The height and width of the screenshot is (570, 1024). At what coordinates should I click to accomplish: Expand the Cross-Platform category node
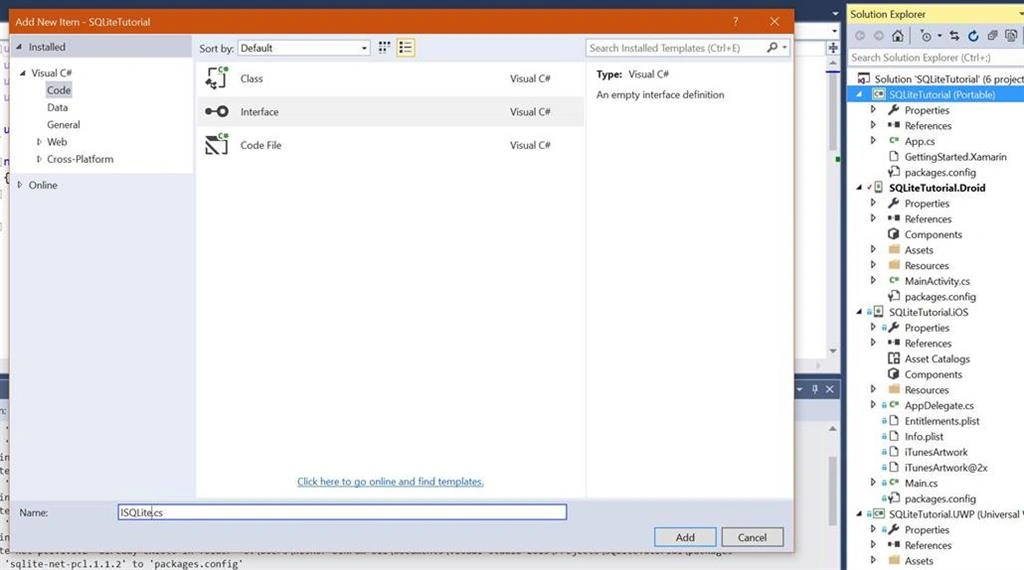(x=39, y=159)
